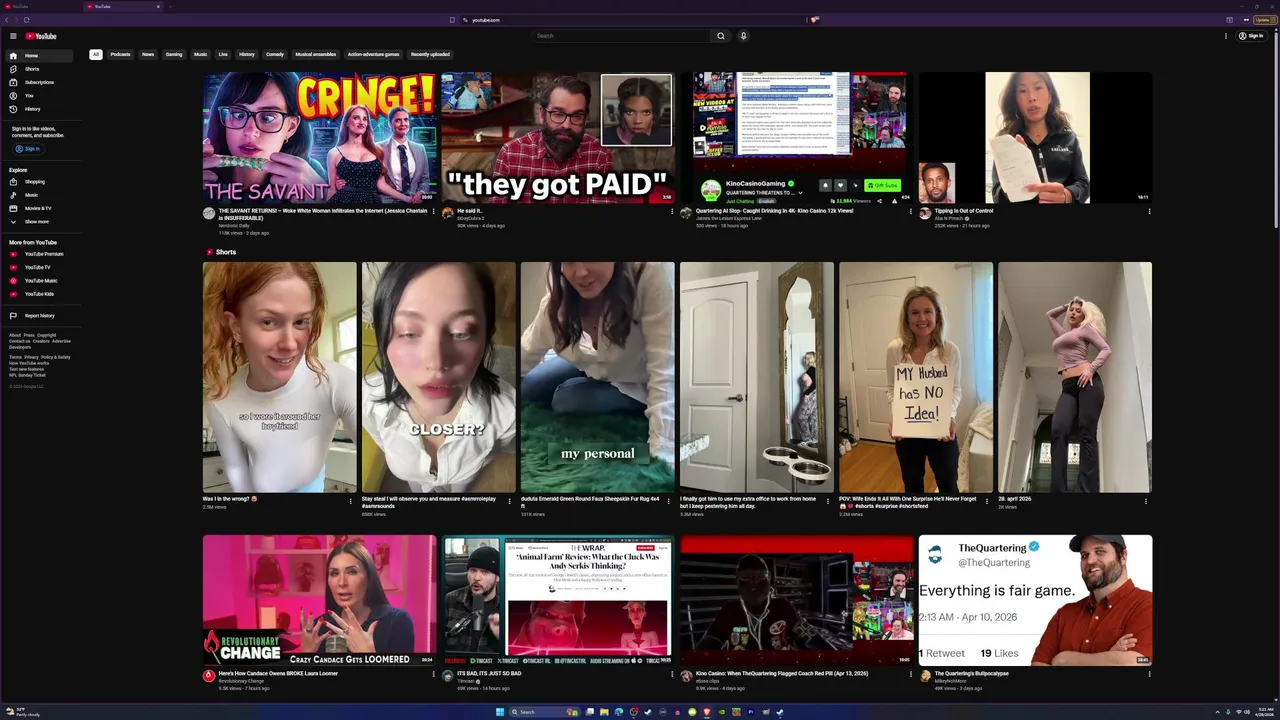Select the Comedy filter chip
This screenshot has width=1280, height=720.
click(275, 54)
